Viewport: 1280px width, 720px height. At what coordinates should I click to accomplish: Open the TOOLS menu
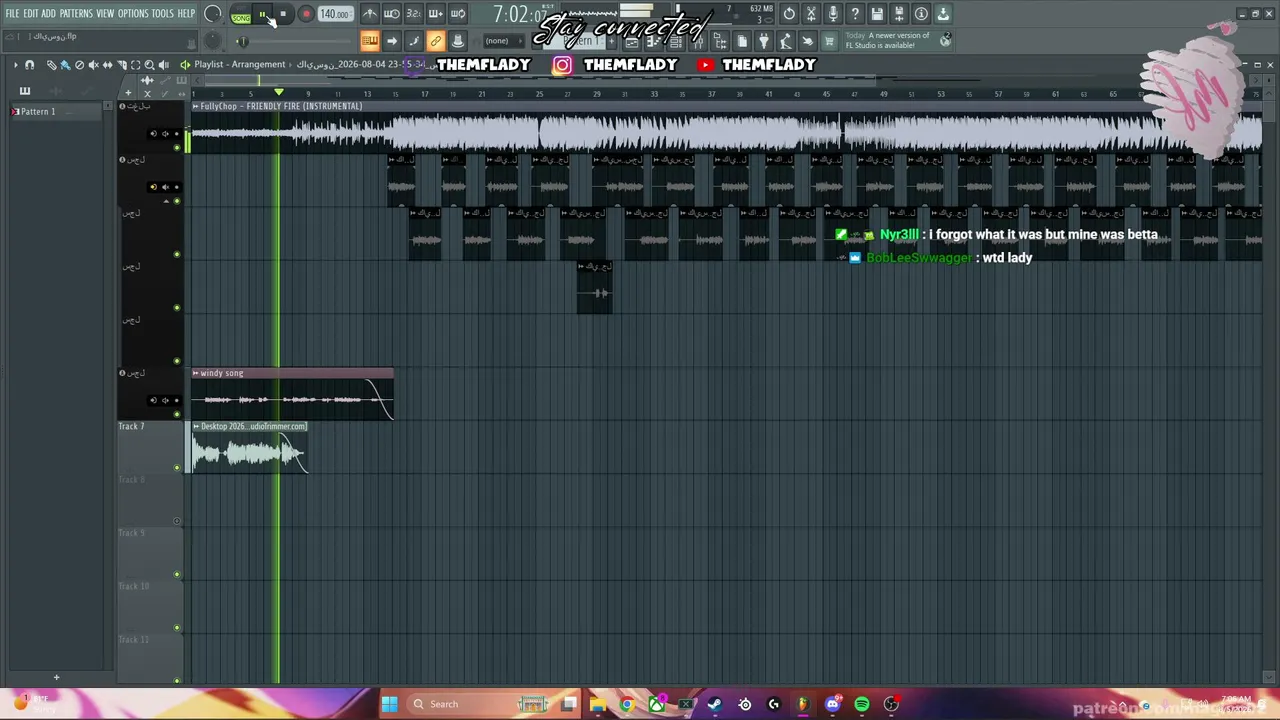[x=162, y=14]
